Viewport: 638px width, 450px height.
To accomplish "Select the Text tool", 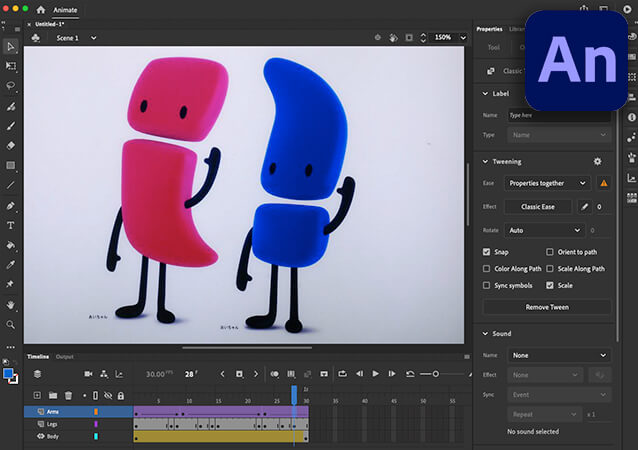I will point(11,225).
